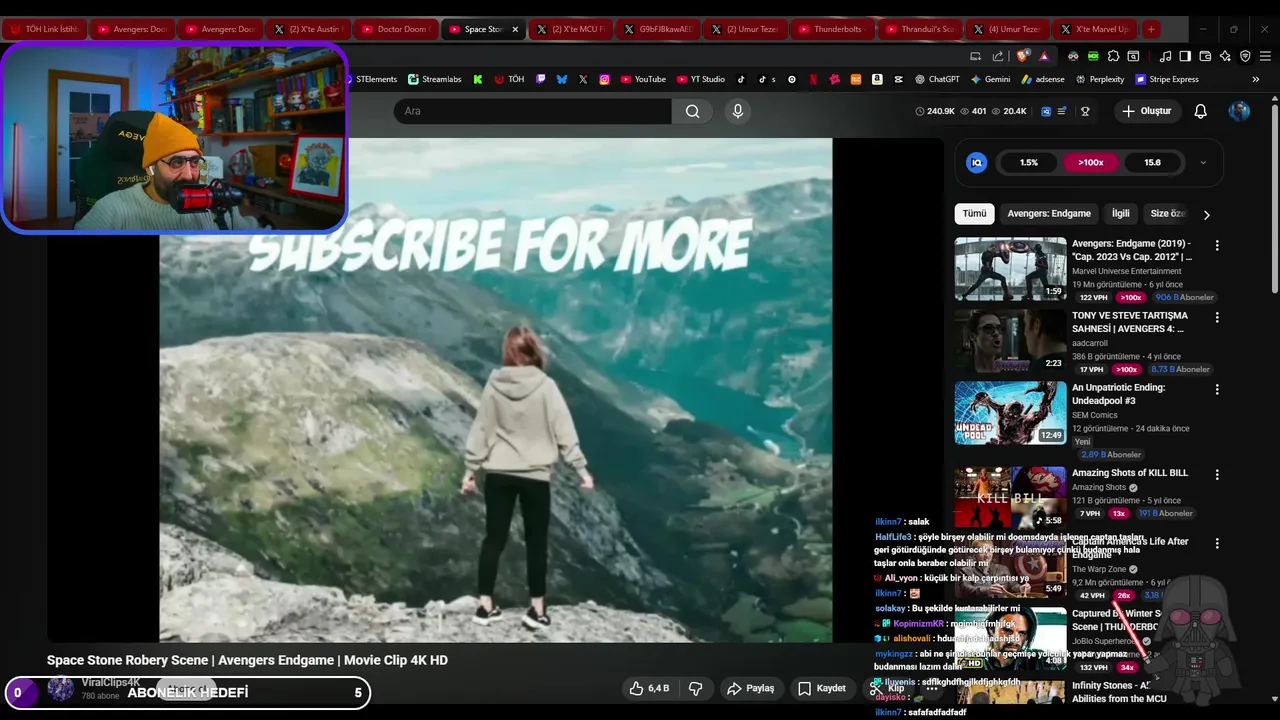Open the ChatGPT bookmark
The width and height of the screenshot is (1280, 720).
(936, 79)
